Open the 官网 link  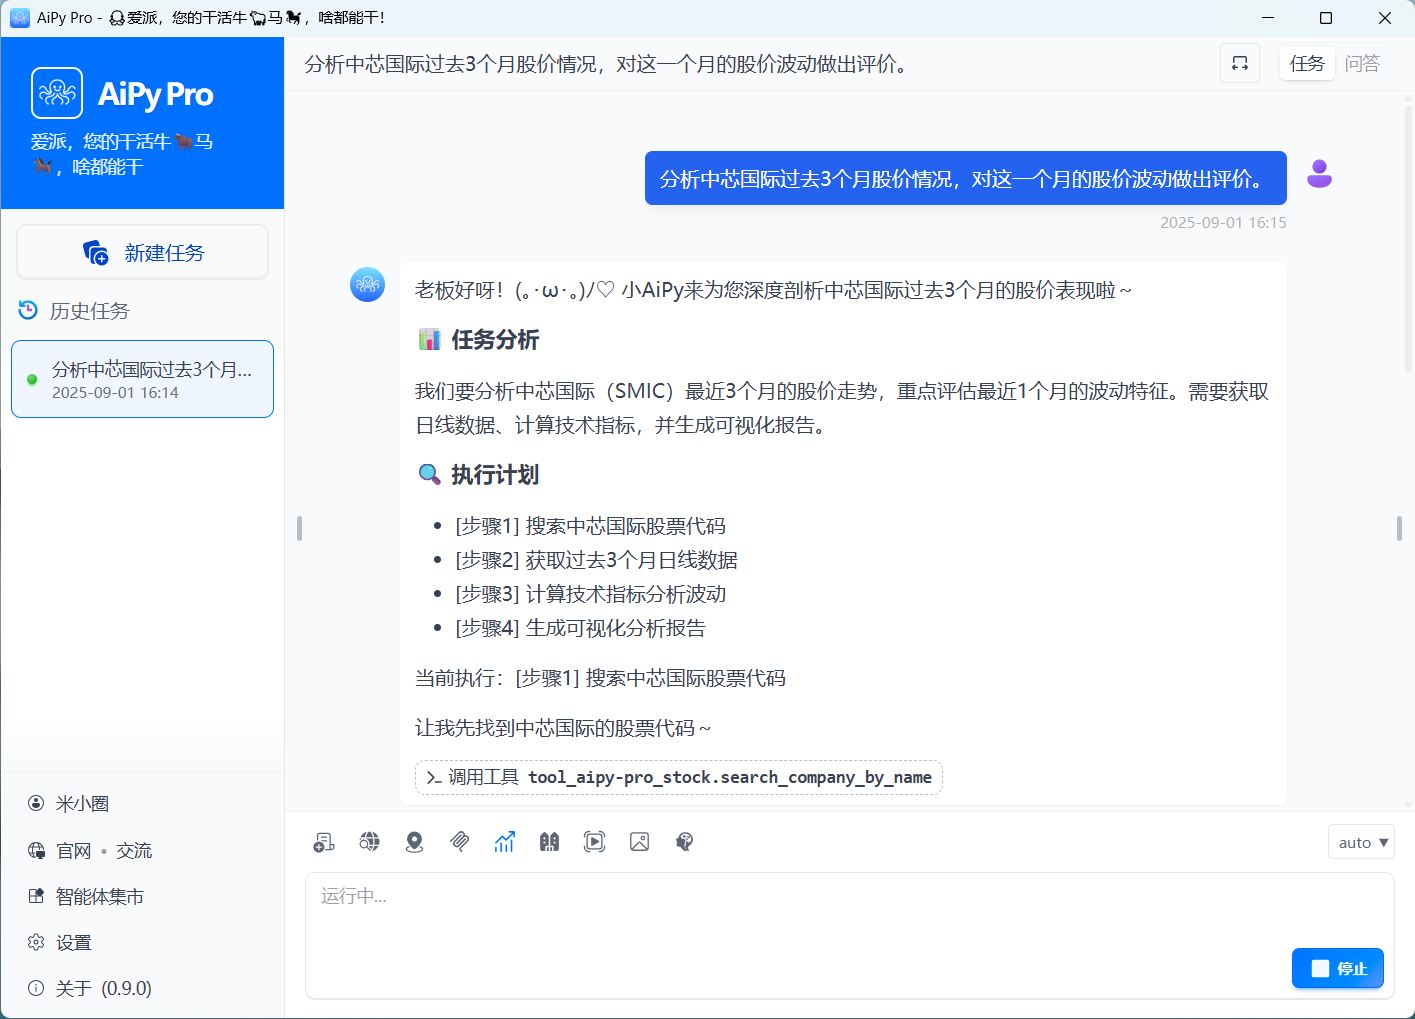pos(73,850)
